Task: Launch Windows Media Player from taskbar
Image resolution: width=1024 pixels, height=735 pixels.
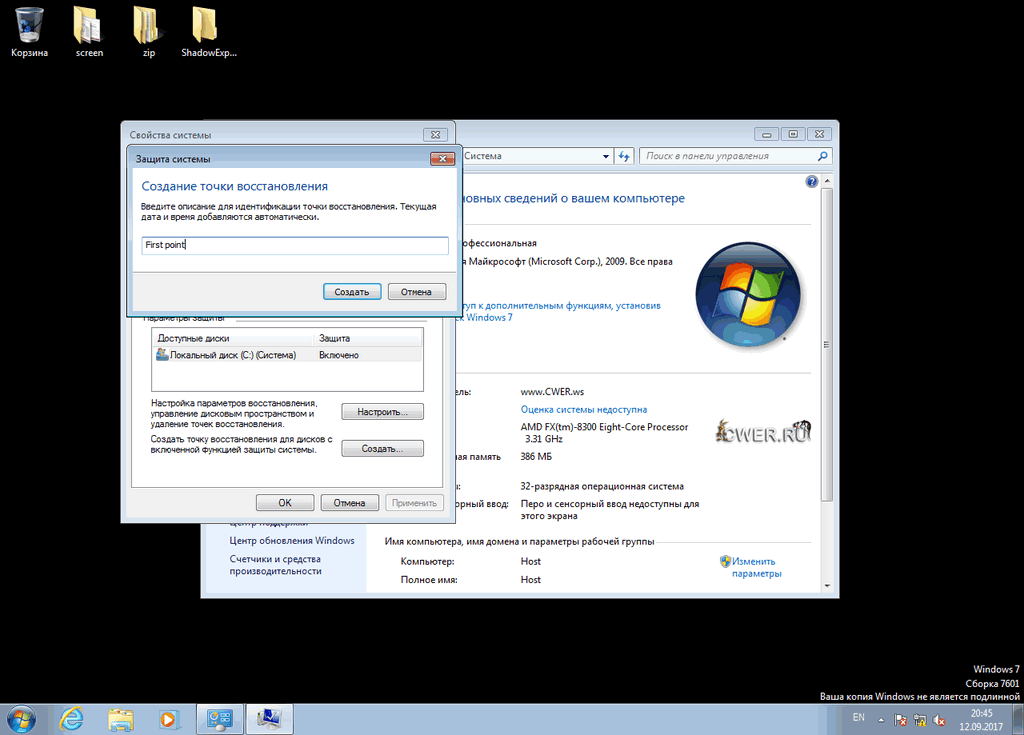Action: 168,718
